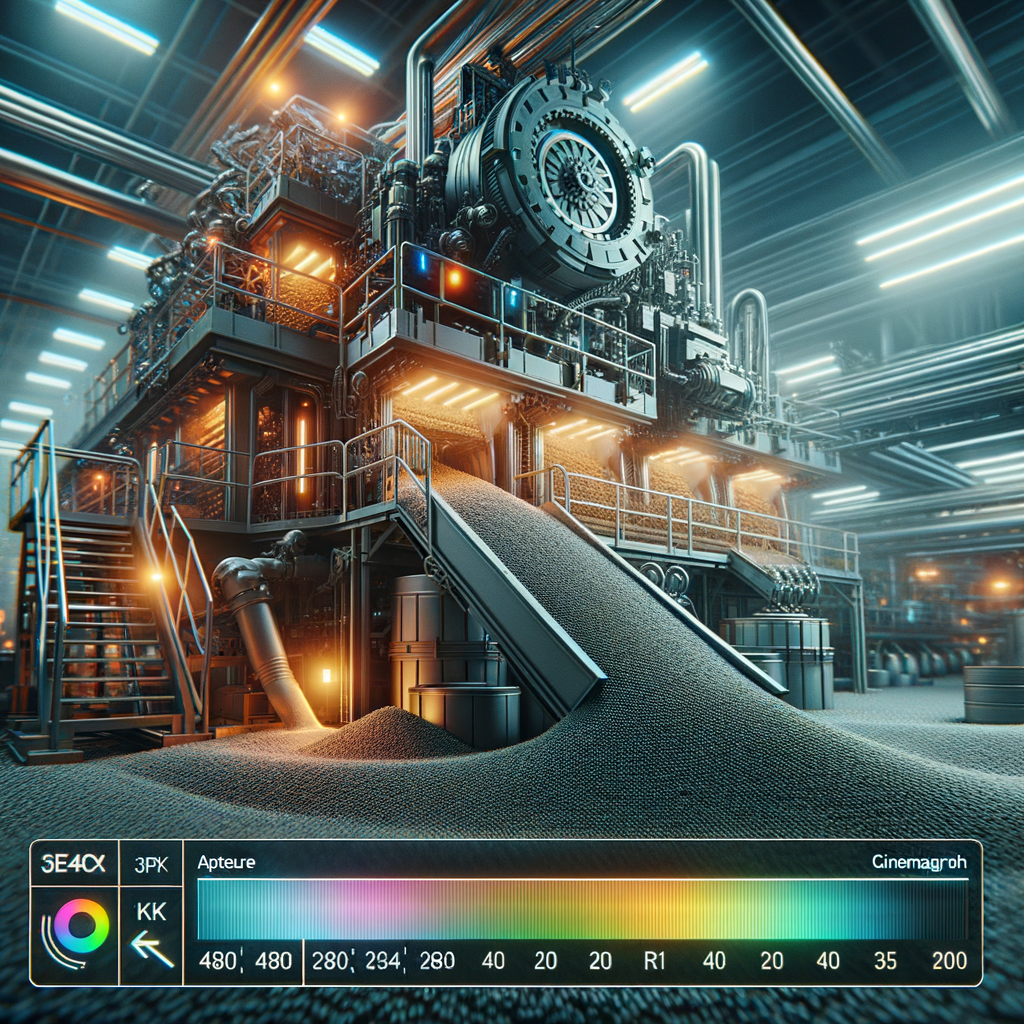This screenshot has width=1024, height=1024.
Task: Open the Apteure label
Action: [x=226, y=862]
